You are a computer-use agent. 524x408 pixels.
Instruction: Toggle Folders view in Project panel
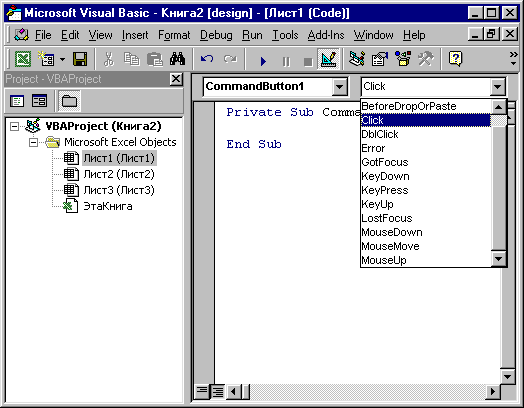[x=70, y=101]
